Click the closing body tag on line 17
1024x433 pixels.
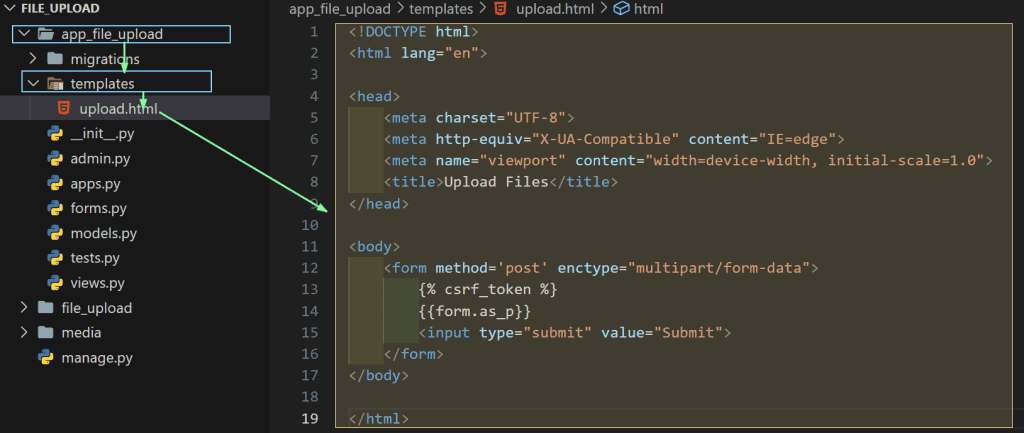(379, 376)
